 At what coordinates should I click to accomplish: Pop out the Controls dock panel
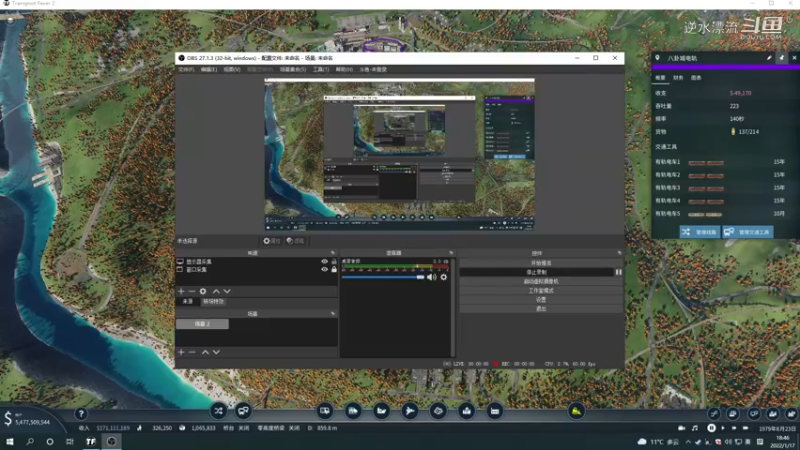pos(619,253)
